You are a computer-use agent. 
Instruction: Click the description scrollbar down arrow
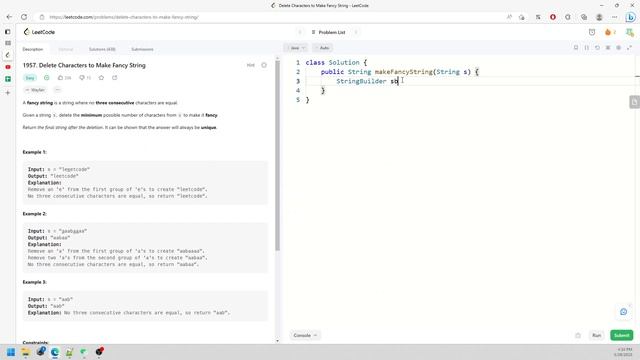278,340
